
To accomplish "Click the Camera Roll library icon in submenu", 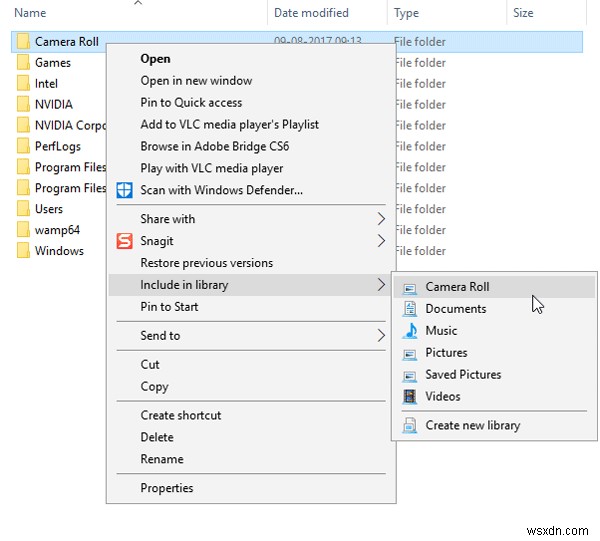I will pos(410,288).
